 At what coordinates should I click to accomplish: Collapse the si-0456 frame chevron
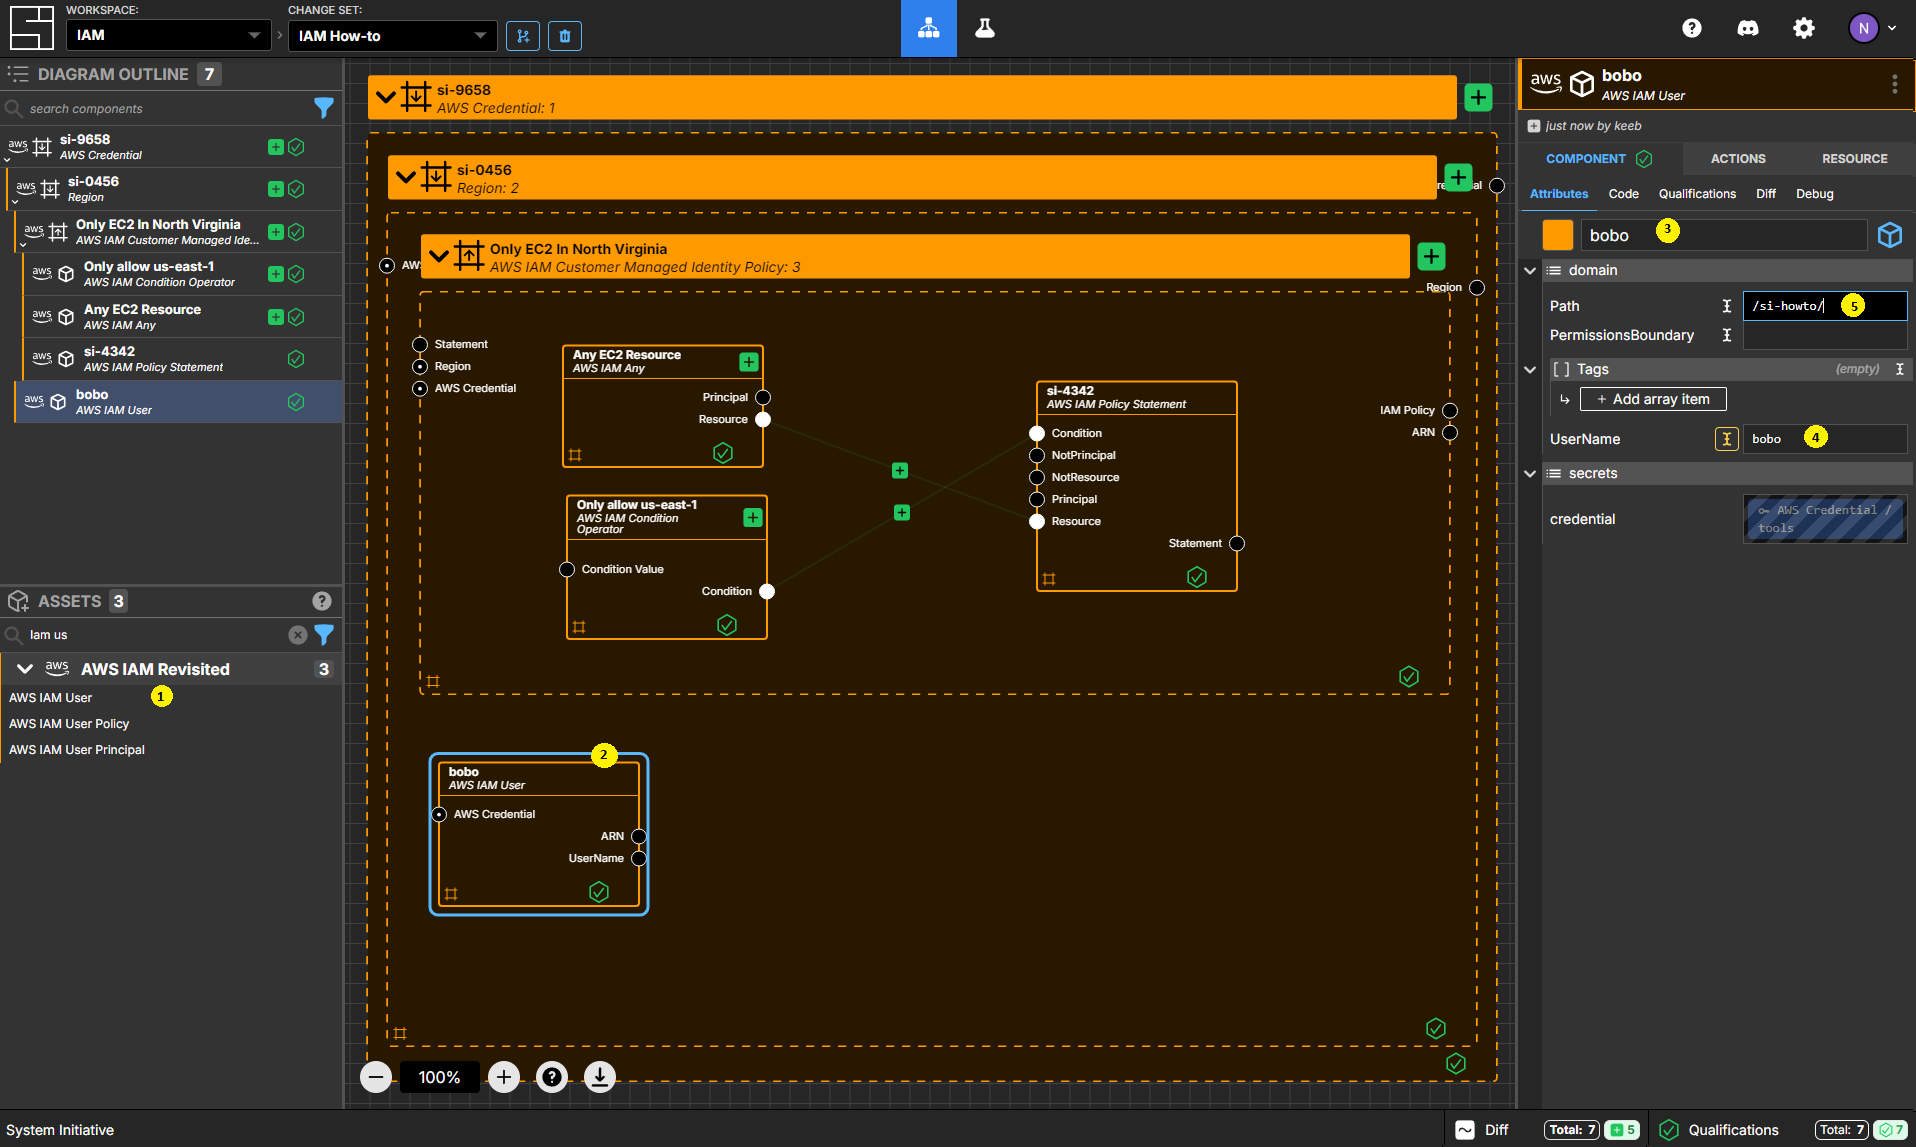tap(406, 177)
